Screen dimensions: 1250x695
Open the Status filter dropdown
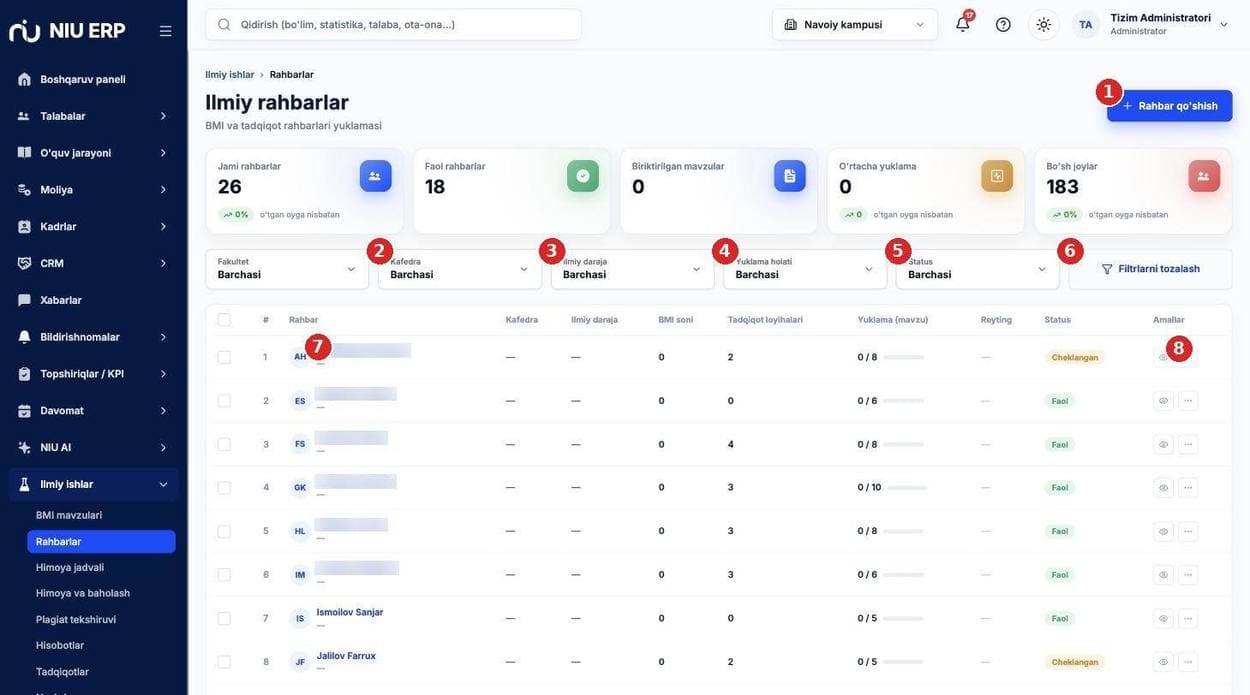tap(978, 269)
